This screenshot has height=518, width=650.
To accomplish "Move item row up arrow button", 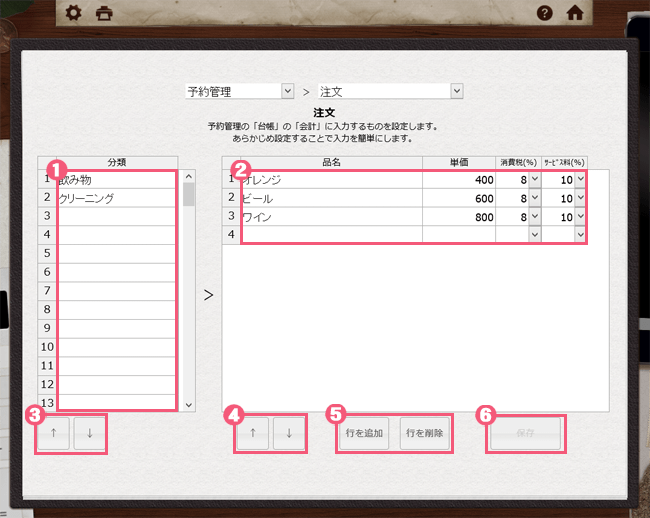I will coord(253,433).
